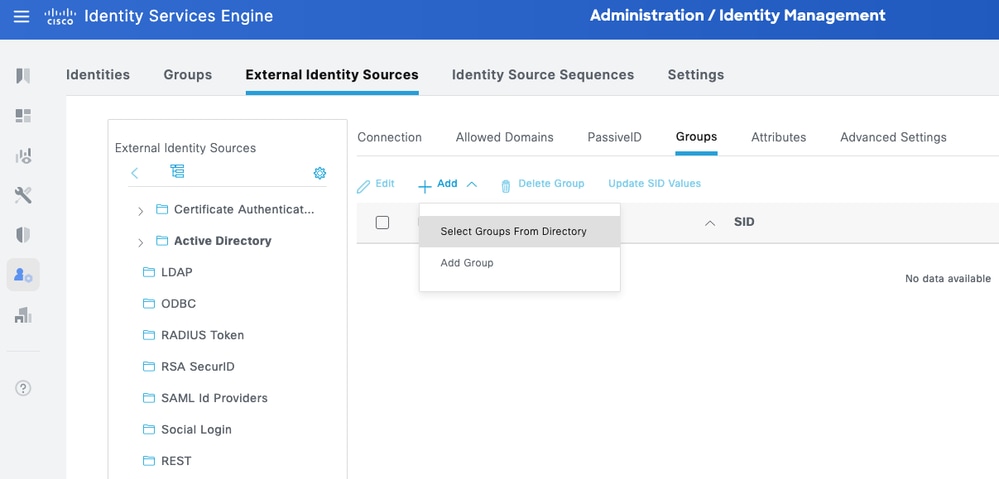Open the hamburger navigation menu

click(22, 17)
